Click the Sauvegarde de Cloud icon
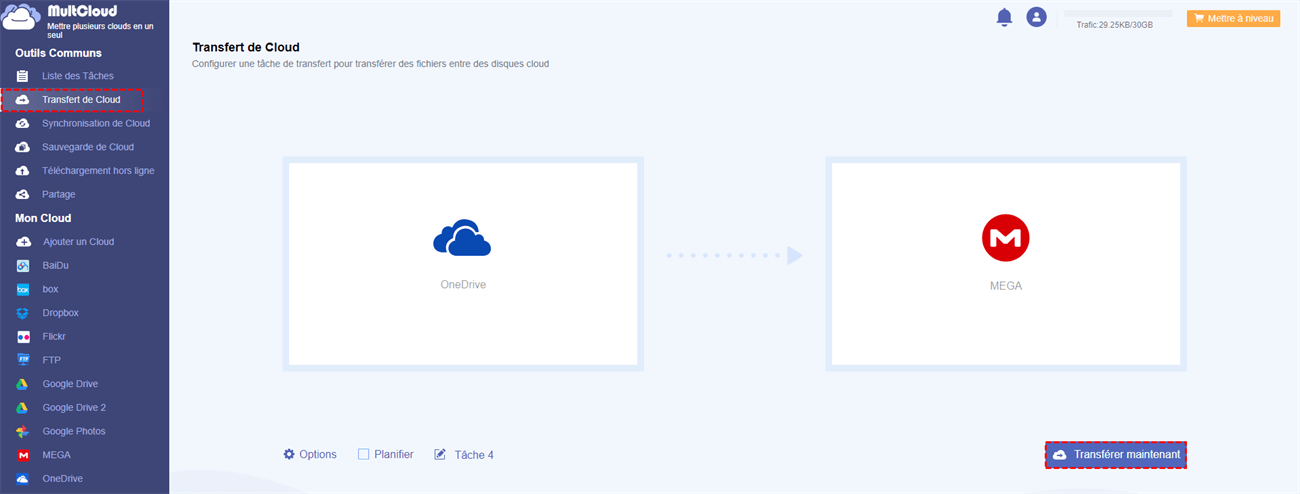Image resolution: width=1300 pixels, height=494 pixels. (x=23, y=147)
